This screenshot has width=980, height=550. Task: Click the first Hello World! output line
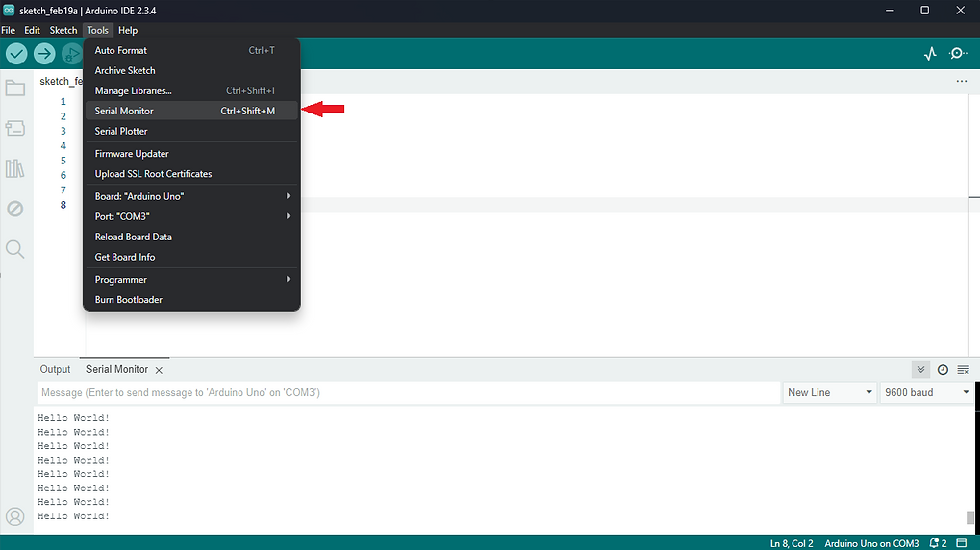point(73,418)
